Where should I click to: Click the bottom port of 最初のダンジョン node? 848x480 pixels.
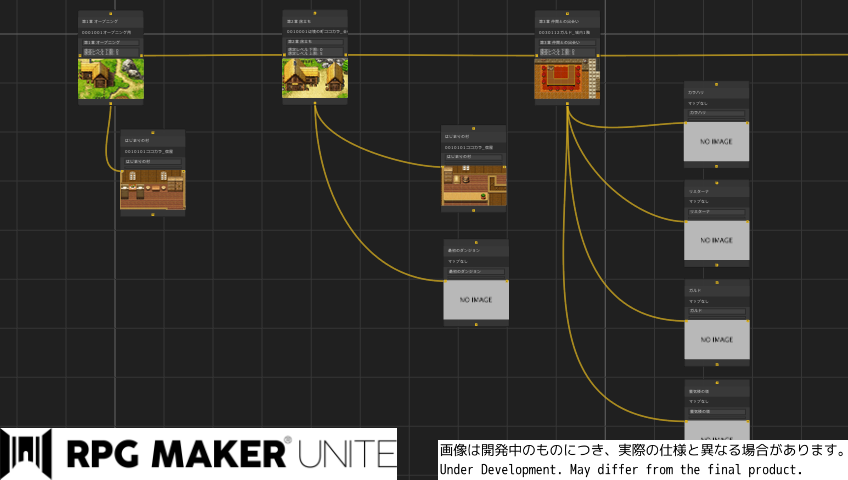click(x=476, y=324)
